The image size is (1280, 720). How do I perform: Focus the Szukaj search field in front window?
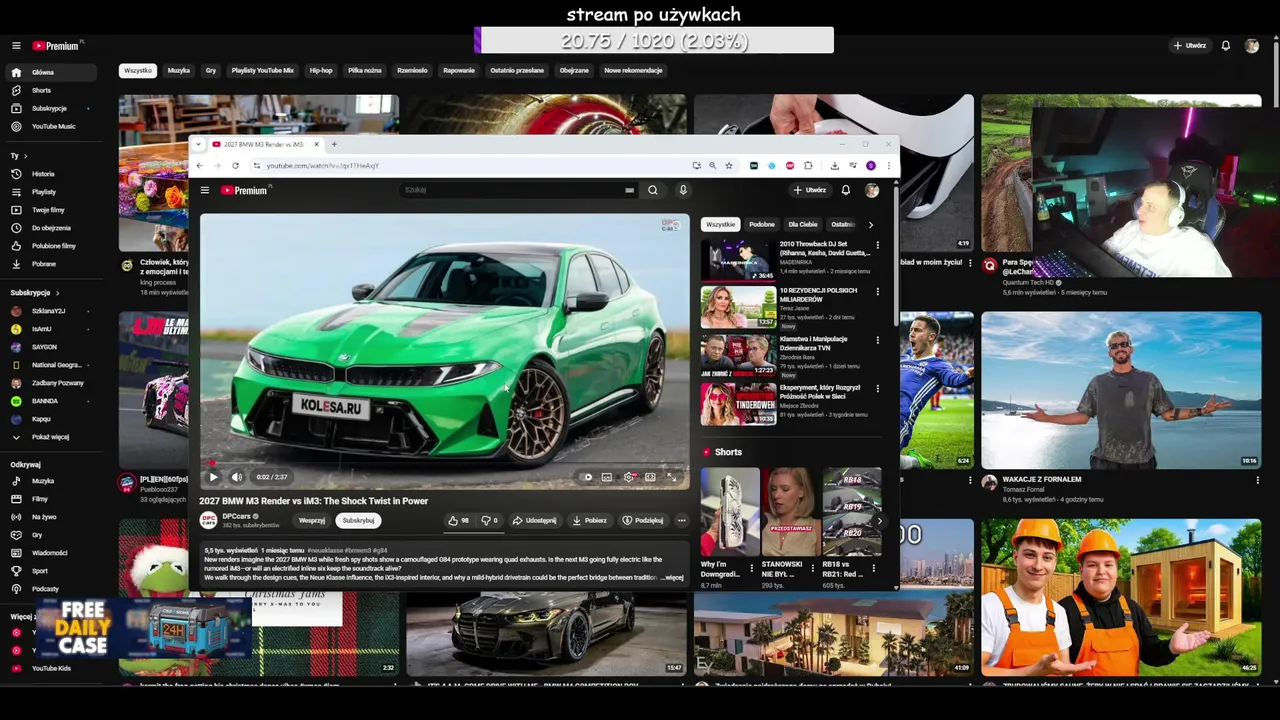coord(518,190)
